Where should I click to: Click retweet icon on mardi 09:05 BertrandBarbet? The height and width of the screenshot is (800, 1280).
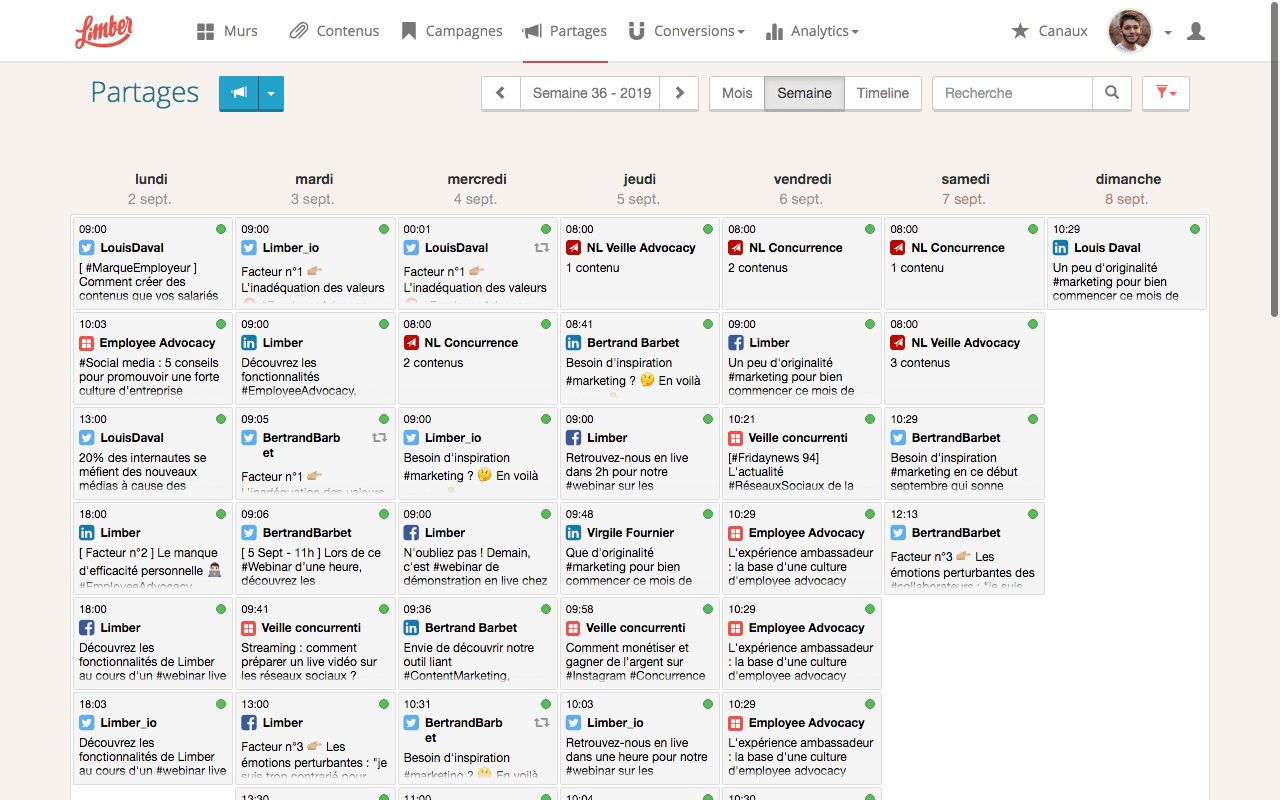tap(379, 438)
